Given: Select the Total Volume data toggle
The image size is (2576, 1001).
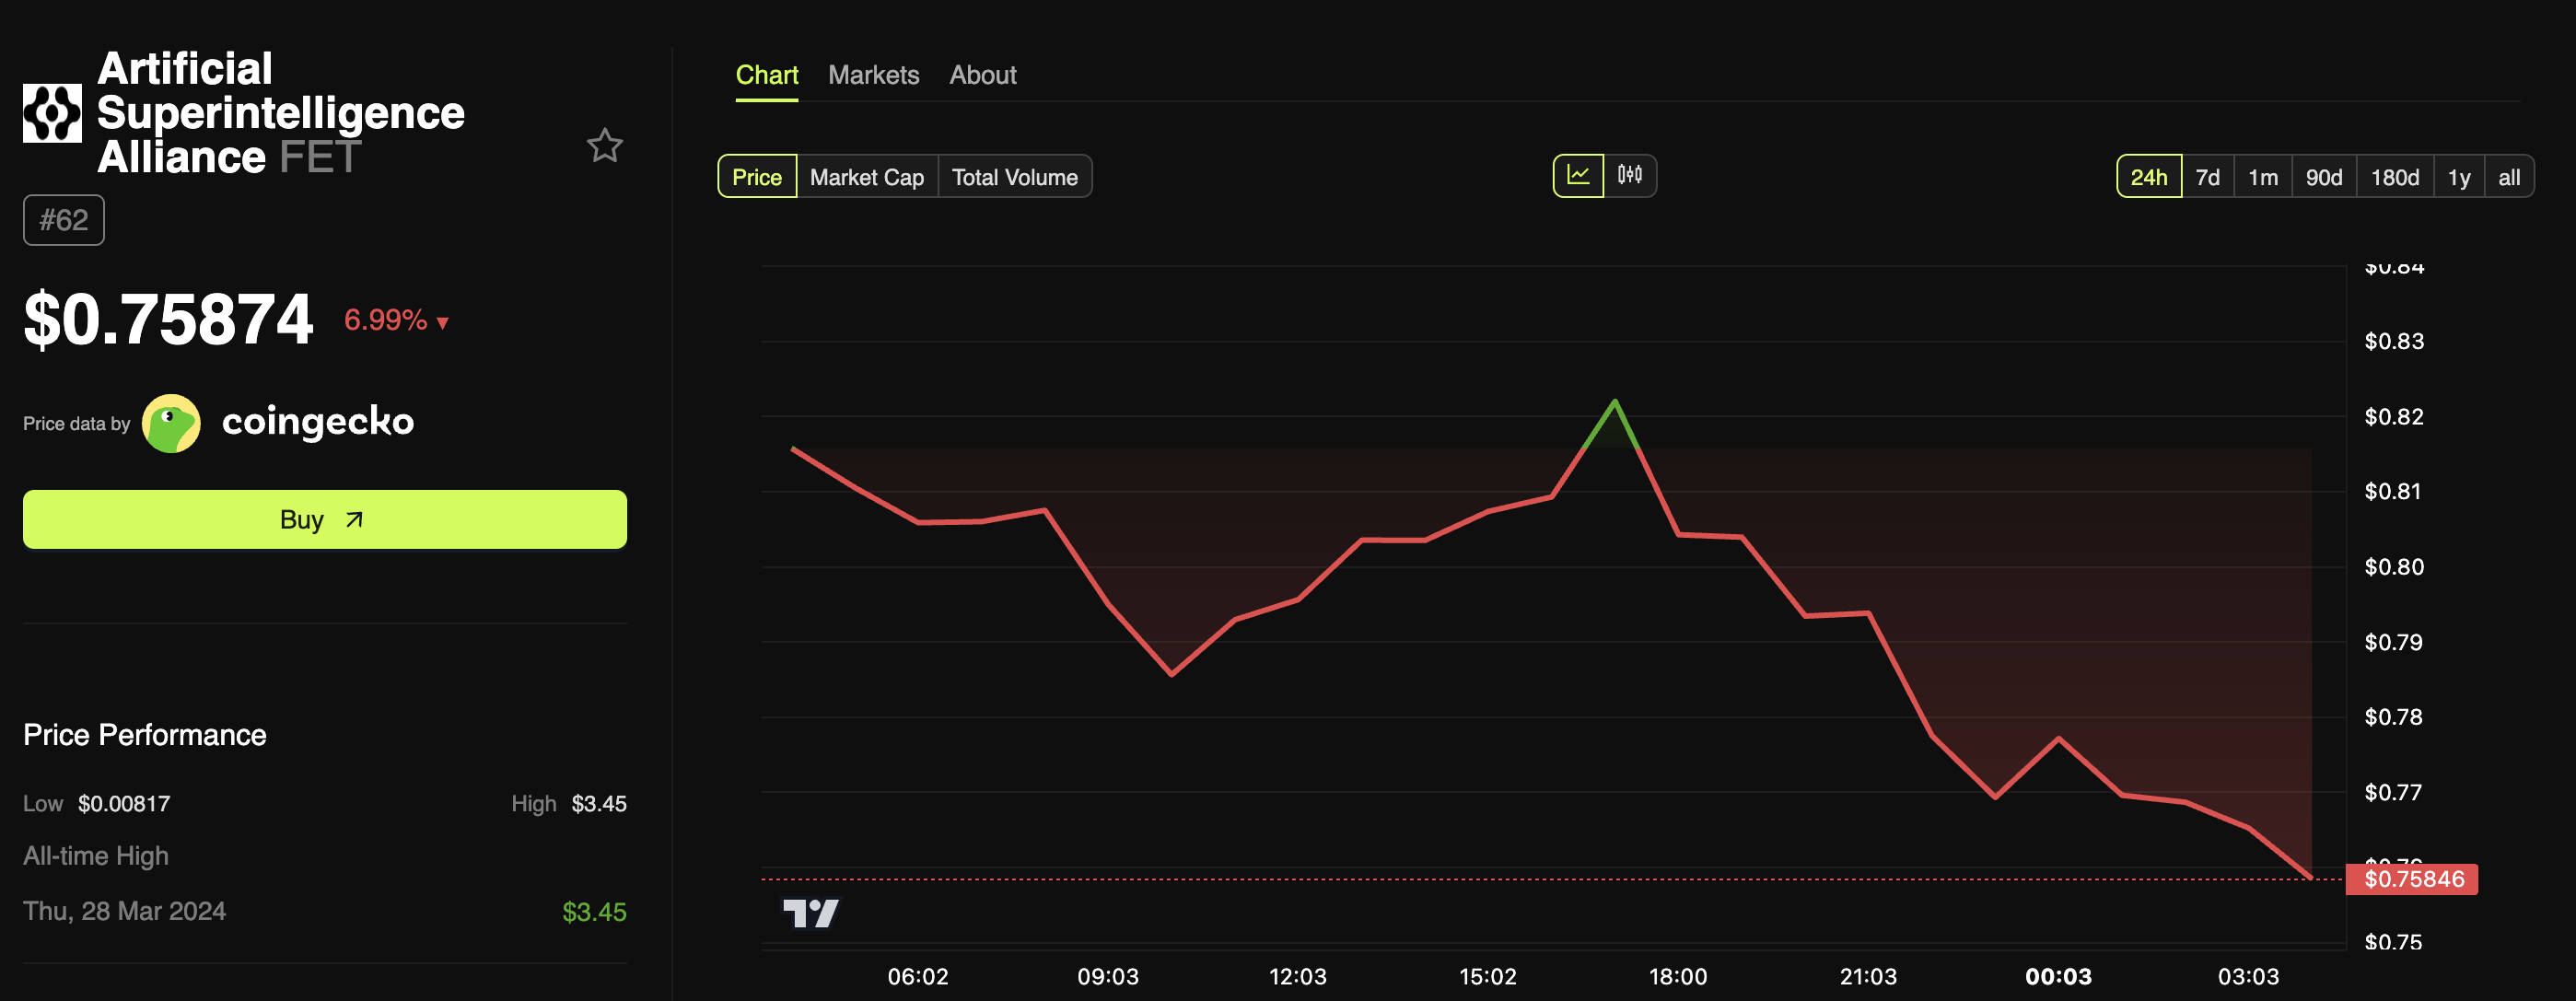Looking at the screenshot, I should click(1014, 177).
